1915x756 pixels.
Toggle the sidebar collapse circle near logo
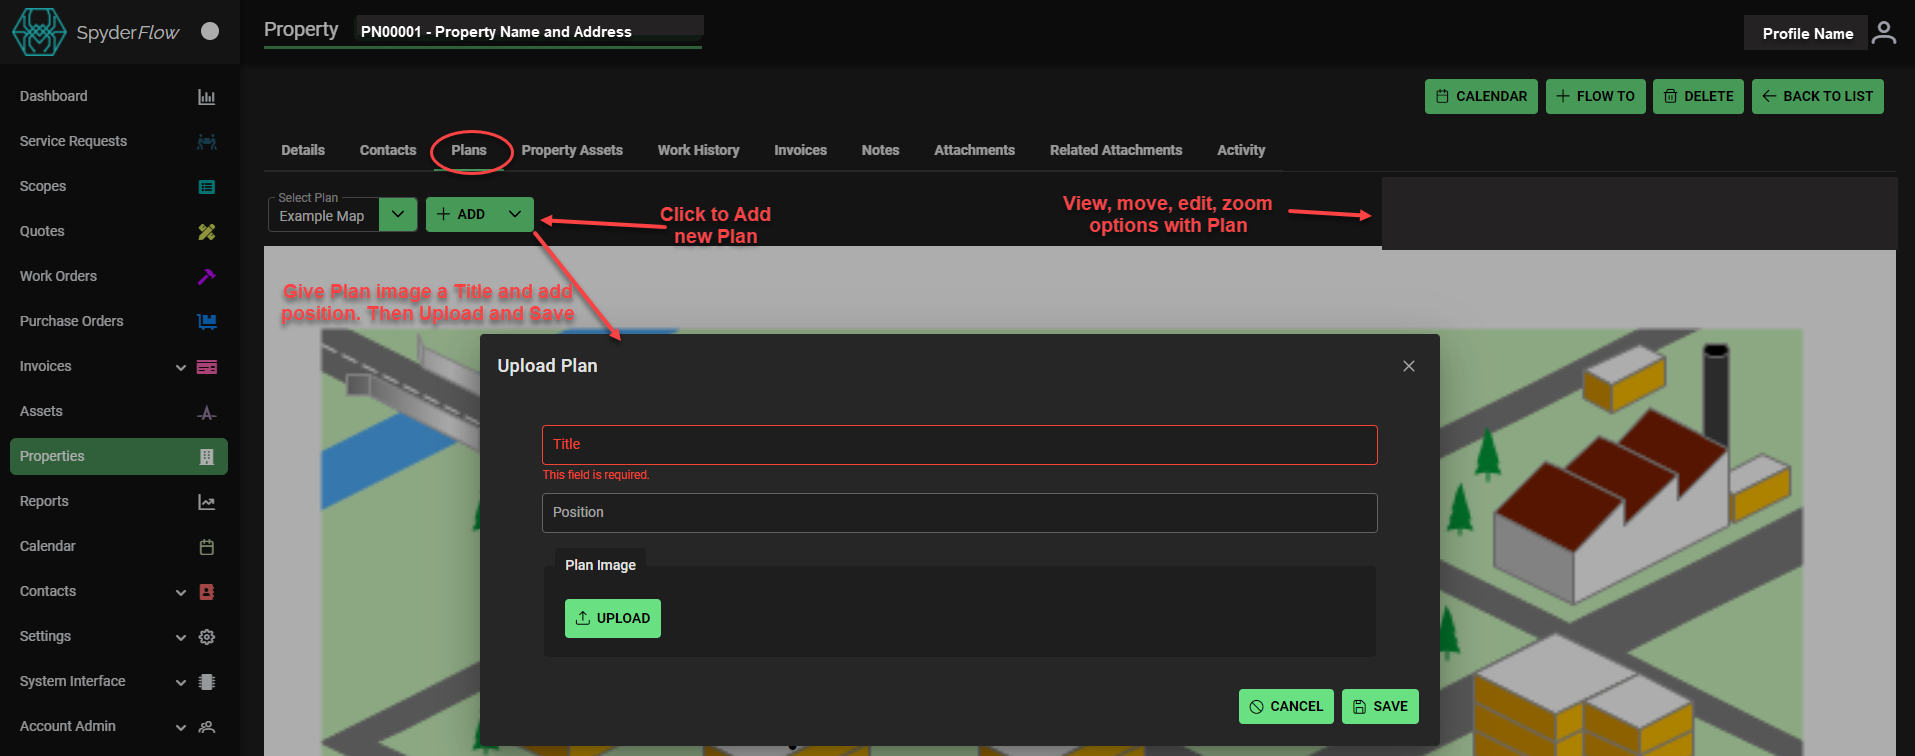point(210,31)
